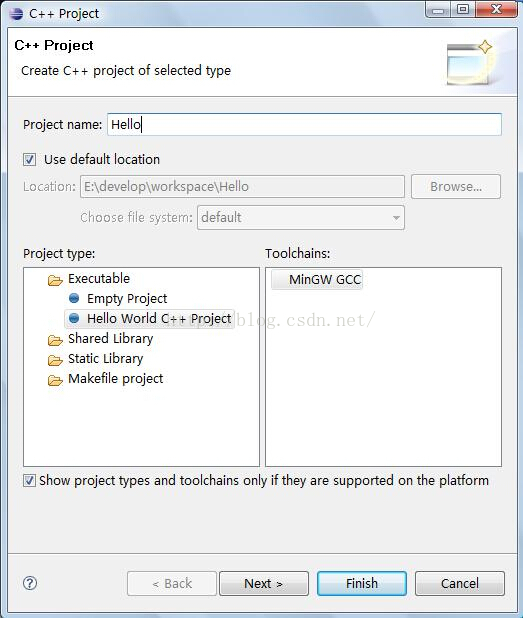Click the Shared Library folder icon
The height and width of the screenshot is (618, 523).
point(55,340)
